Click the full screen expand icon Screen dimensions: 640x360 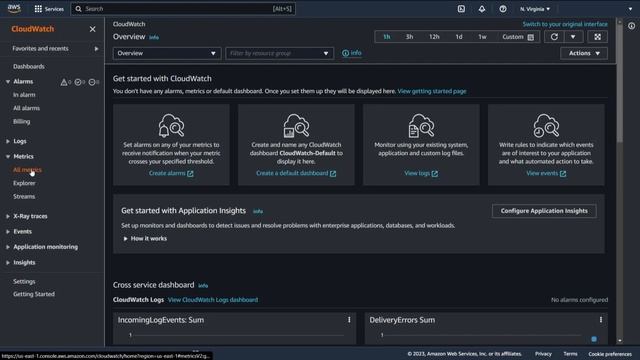tap(598, 37)
